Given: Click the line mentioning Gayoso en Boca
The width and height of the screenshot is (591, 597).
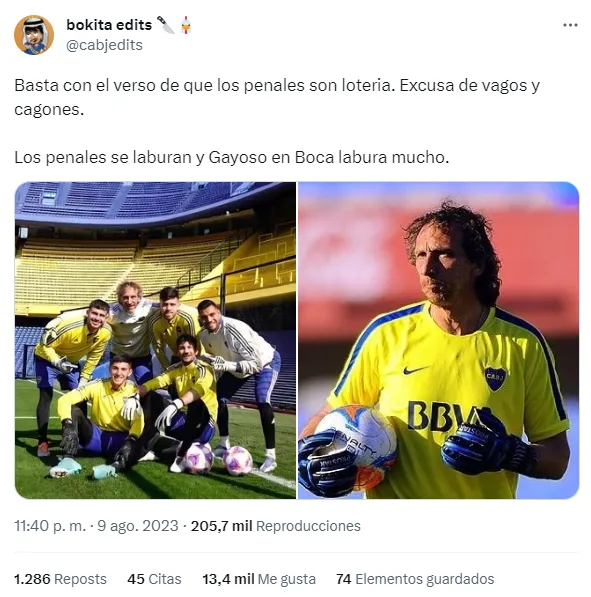Looking at the screenshot, I should click(232, 157).
